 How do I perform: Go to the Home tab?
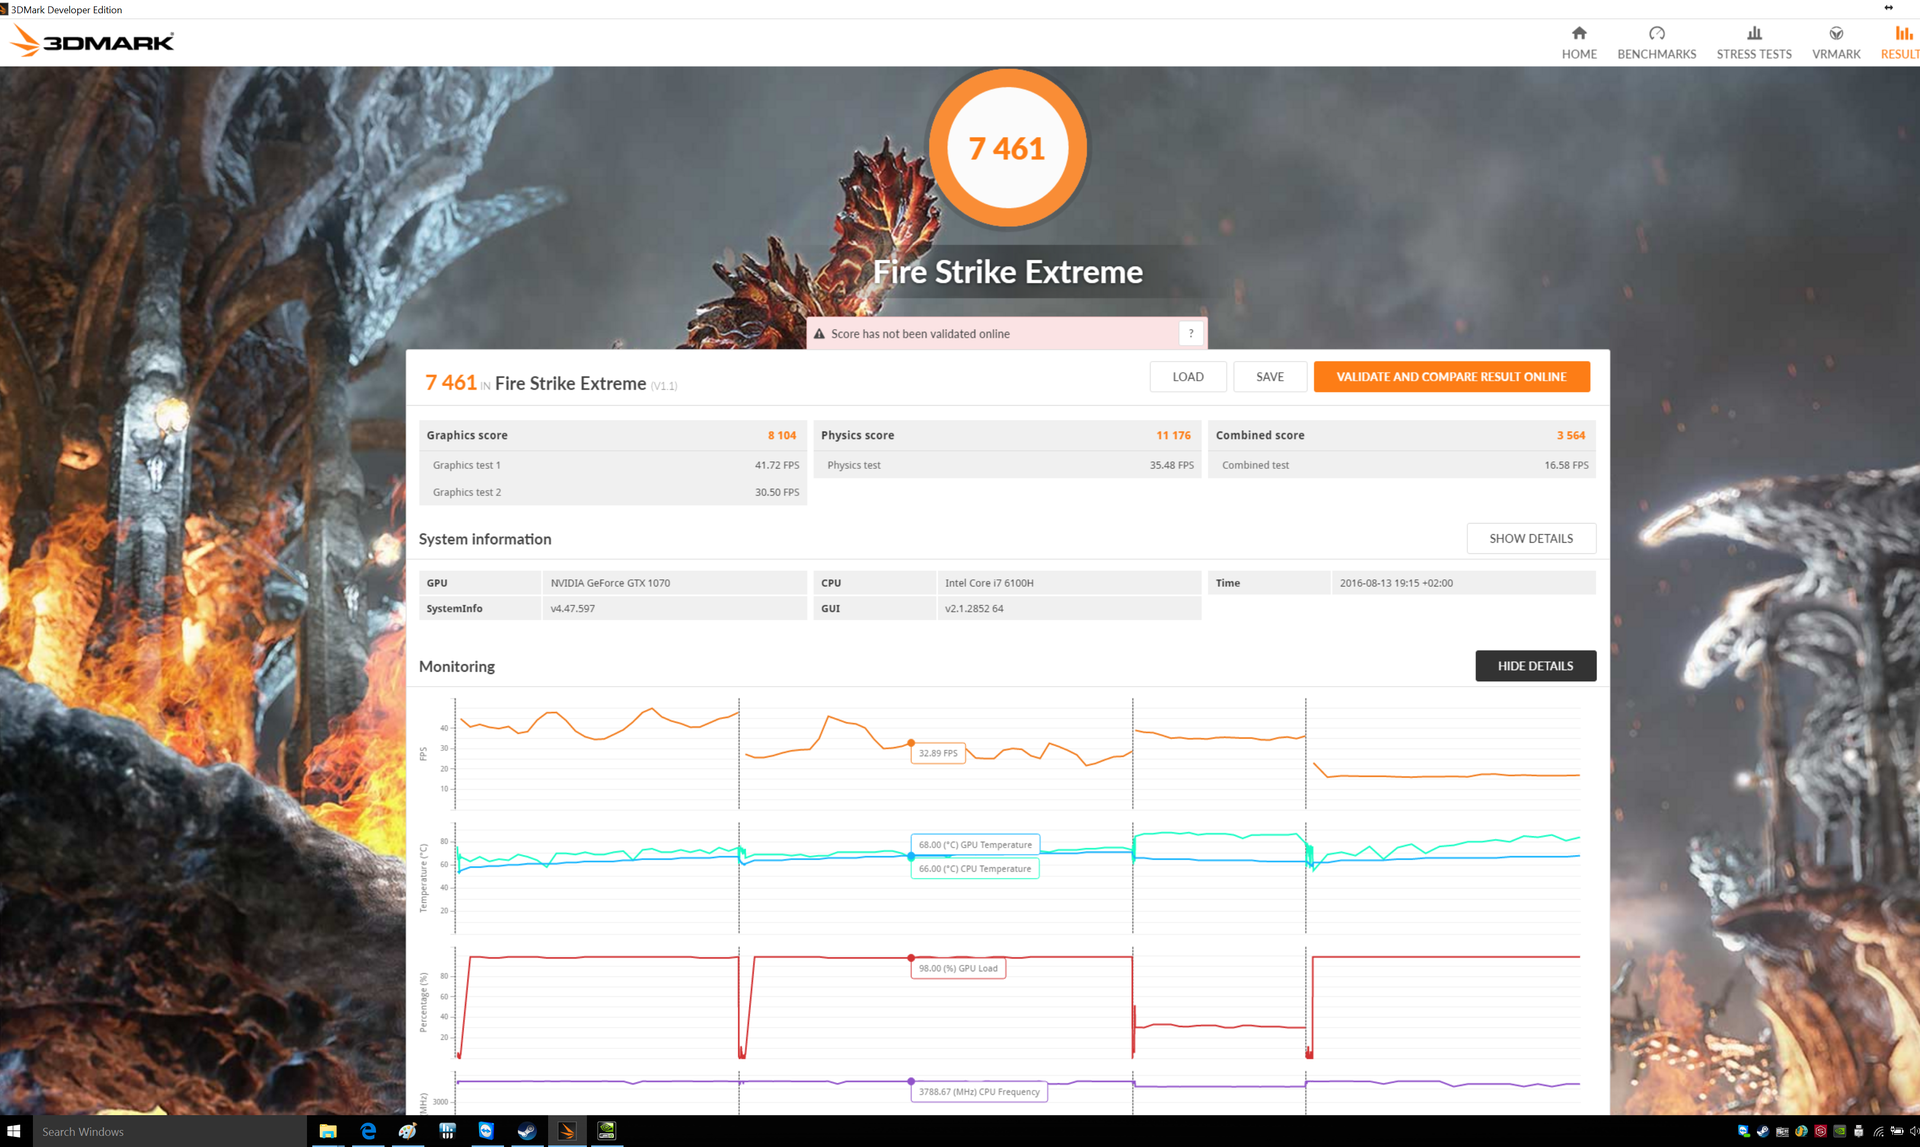tap(1578, 42)
